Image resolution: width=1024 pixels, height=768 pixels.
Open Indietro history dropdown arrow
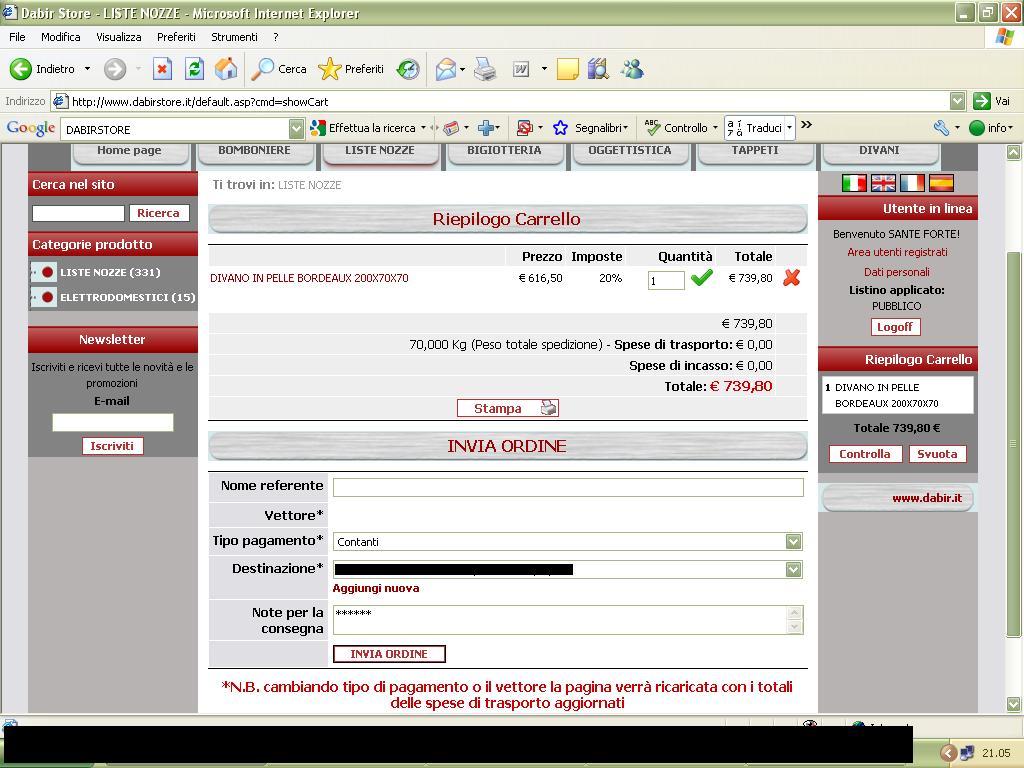pyautogui.click(x=88, y=69)
